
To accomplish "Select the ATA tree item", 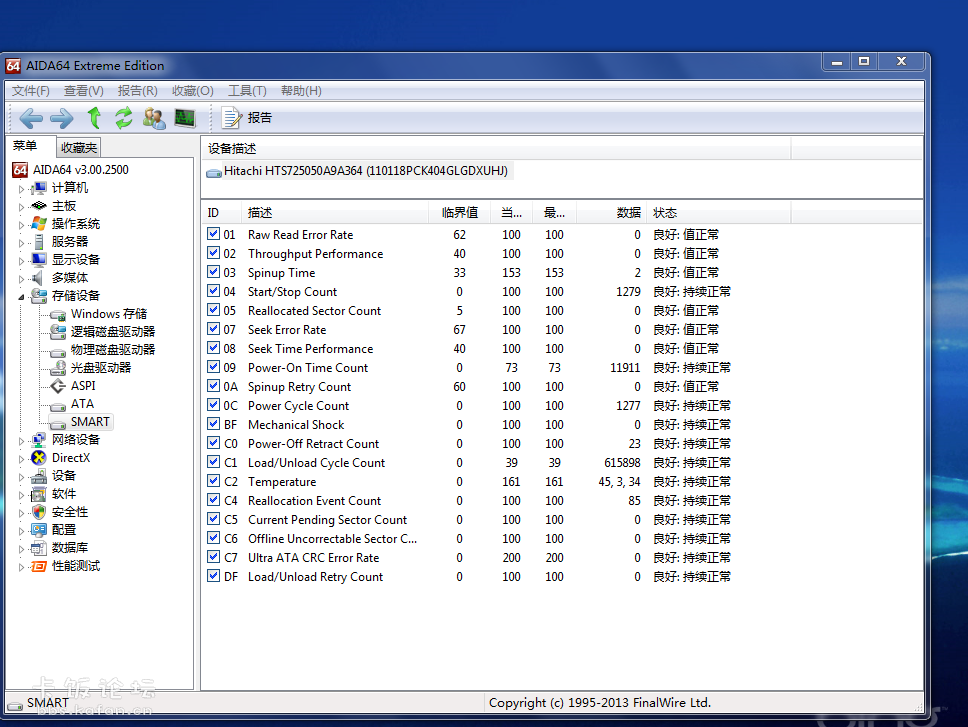I will click(82, 404).
